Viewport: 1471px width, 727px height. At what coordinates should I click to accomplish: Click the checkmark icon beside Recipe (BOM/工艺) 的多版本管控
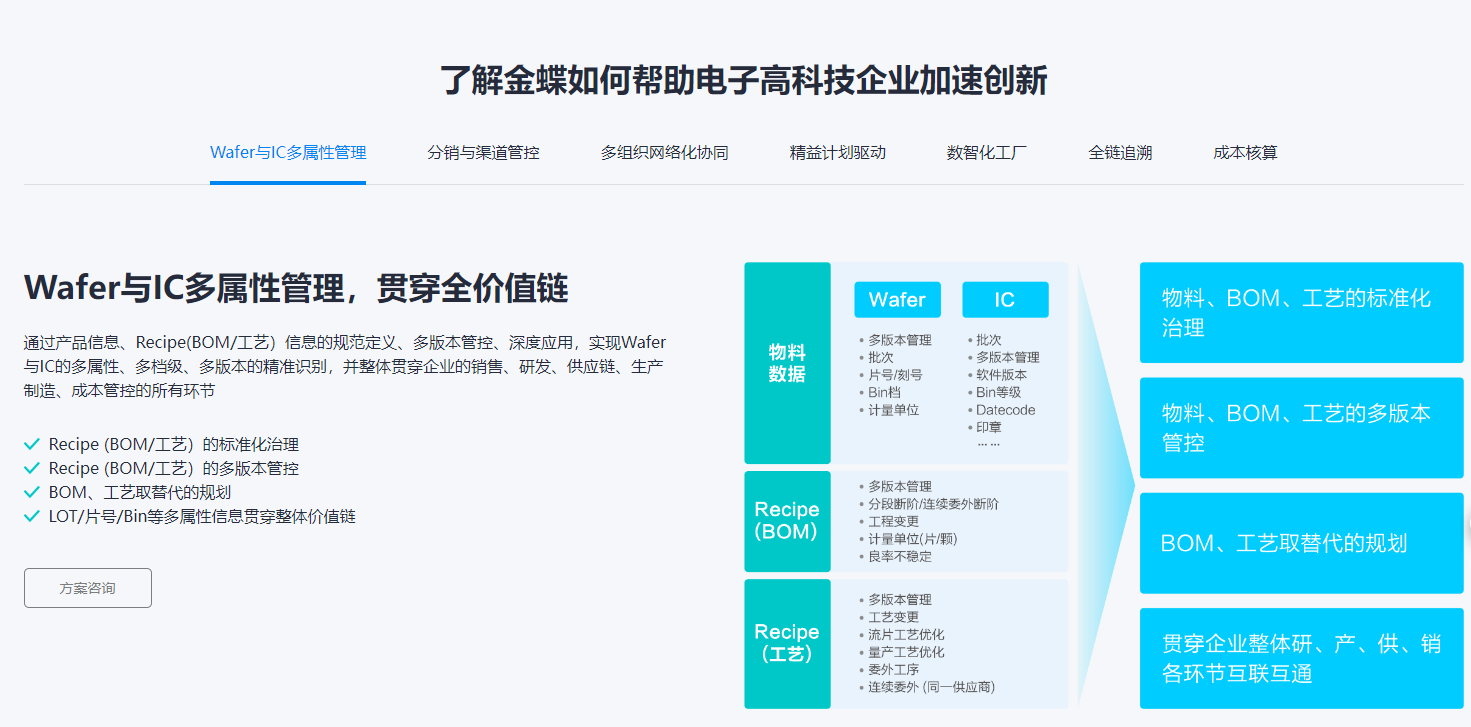(33, 467)
